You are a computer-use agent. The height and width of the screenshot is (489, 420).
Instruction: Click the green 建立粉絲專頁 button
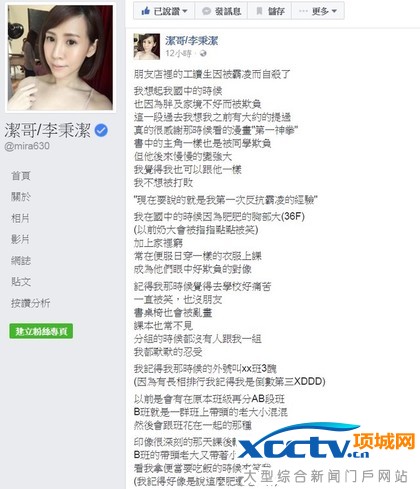(41, 331)
